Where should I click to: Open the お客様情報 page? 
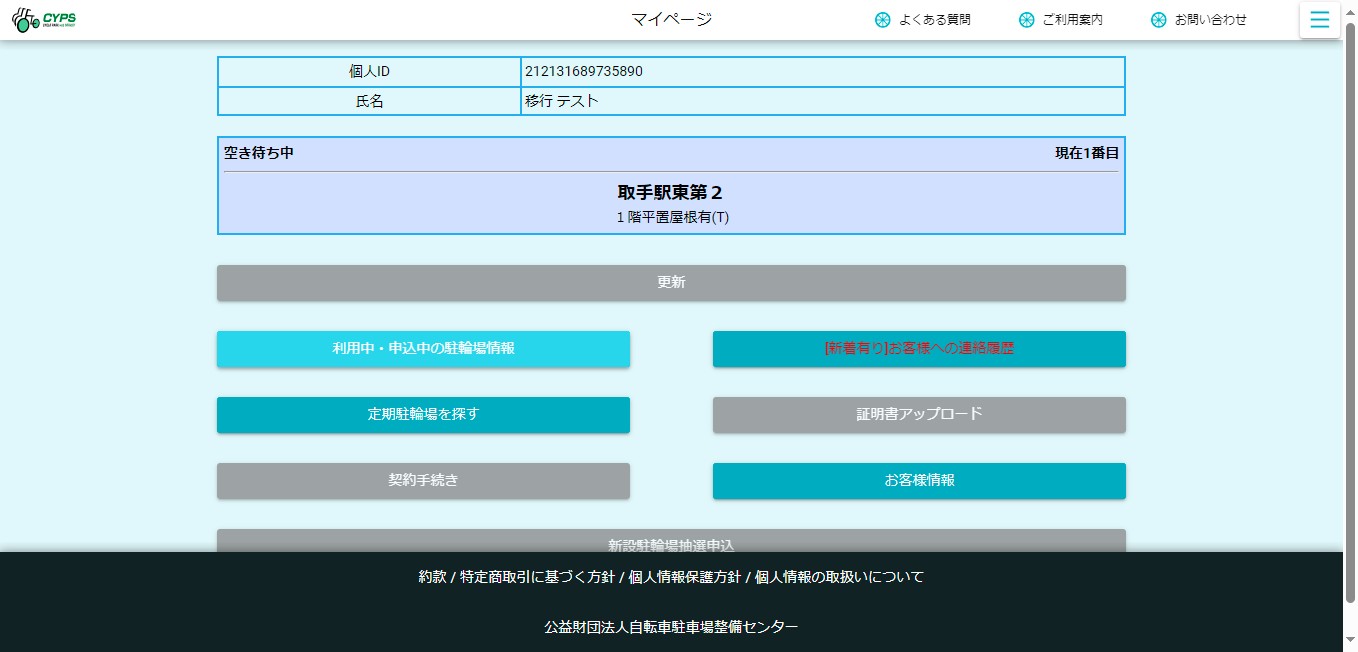(919, 481)
